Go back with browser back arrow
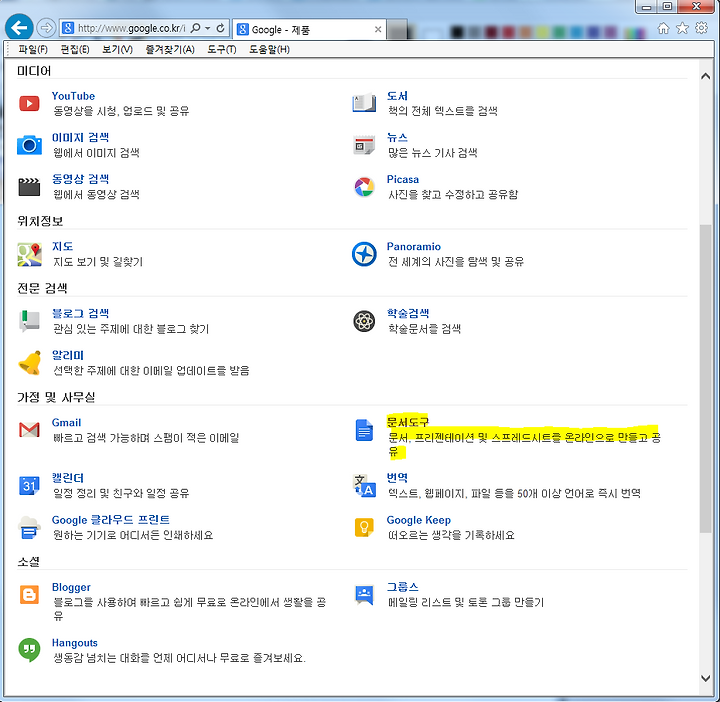Image resolution: width=720 pixels, height=702 pixels. (x=19, y=28)
